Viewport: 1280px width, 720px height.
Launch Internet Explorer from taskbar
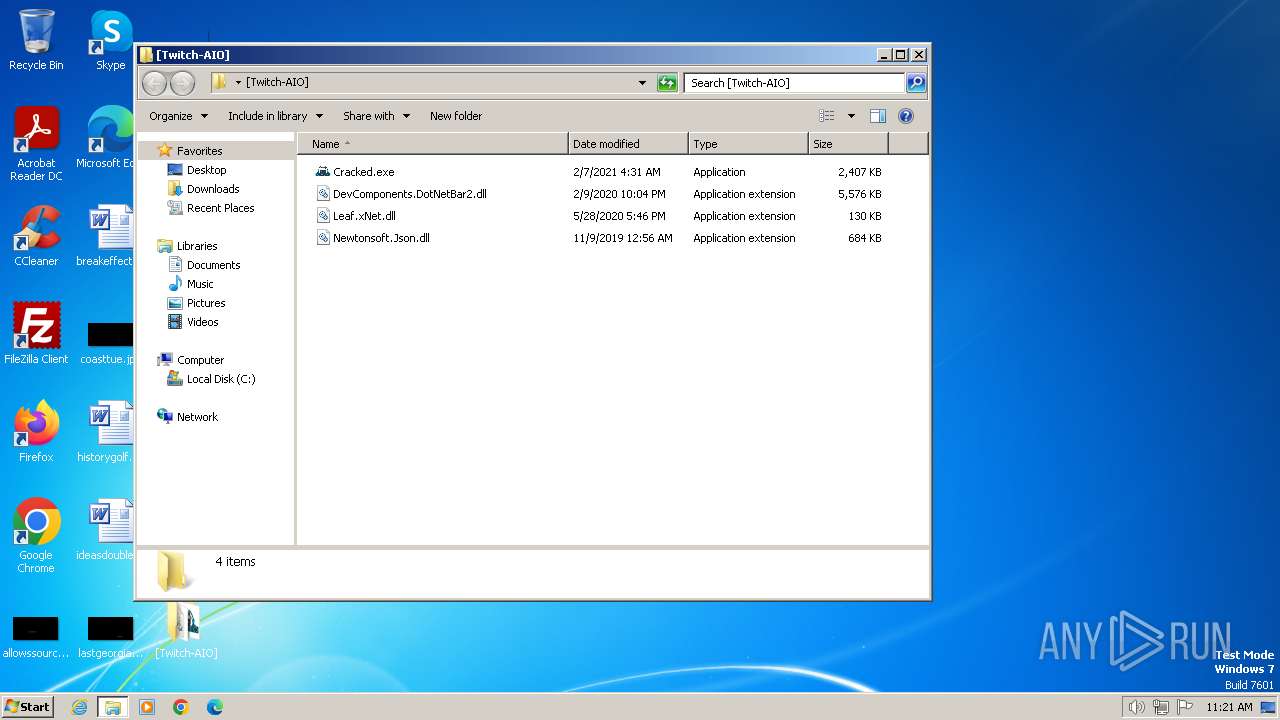(80, 707)
